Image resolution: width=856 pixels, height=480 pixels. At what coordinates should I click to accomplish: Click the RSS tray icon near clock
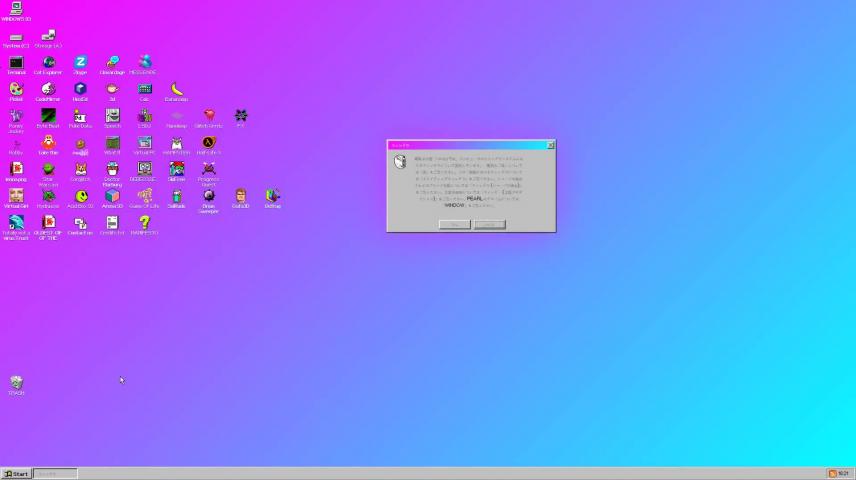[833, 473]
